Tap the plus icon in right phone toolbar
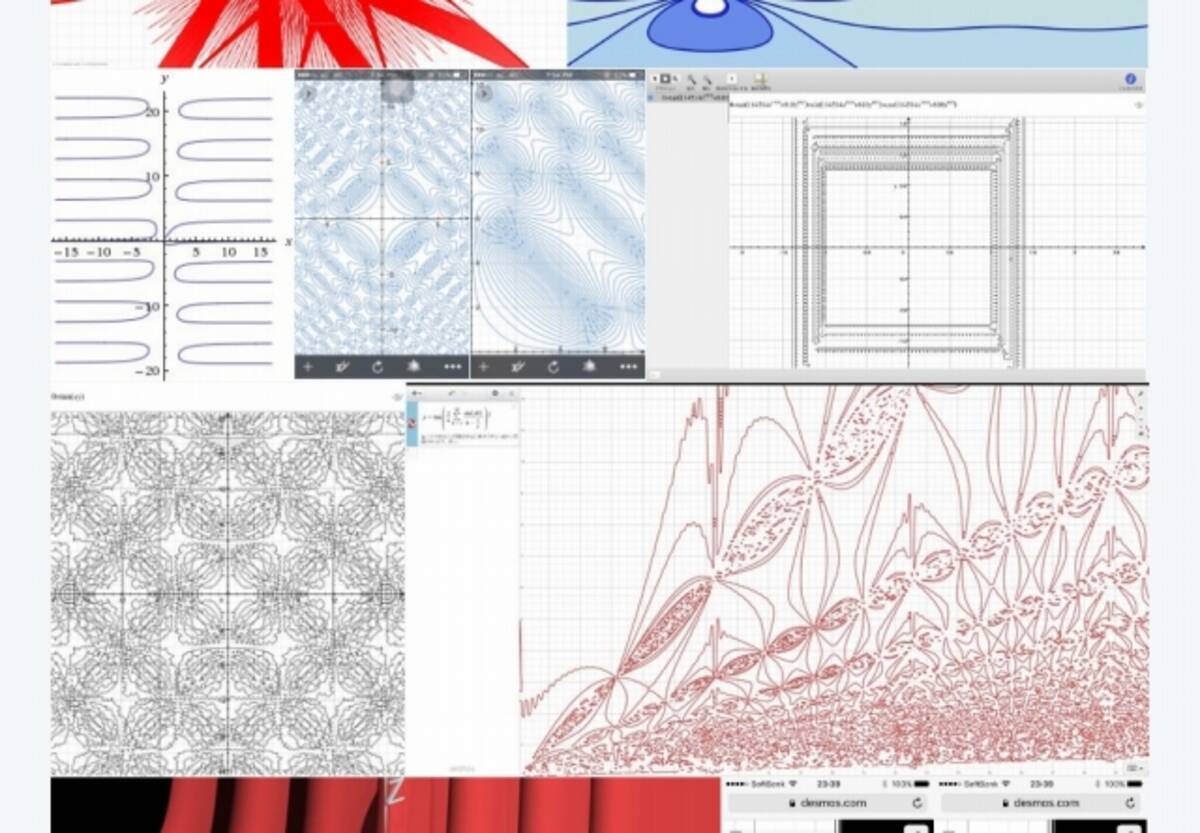1200x833 pixels. 484,367
